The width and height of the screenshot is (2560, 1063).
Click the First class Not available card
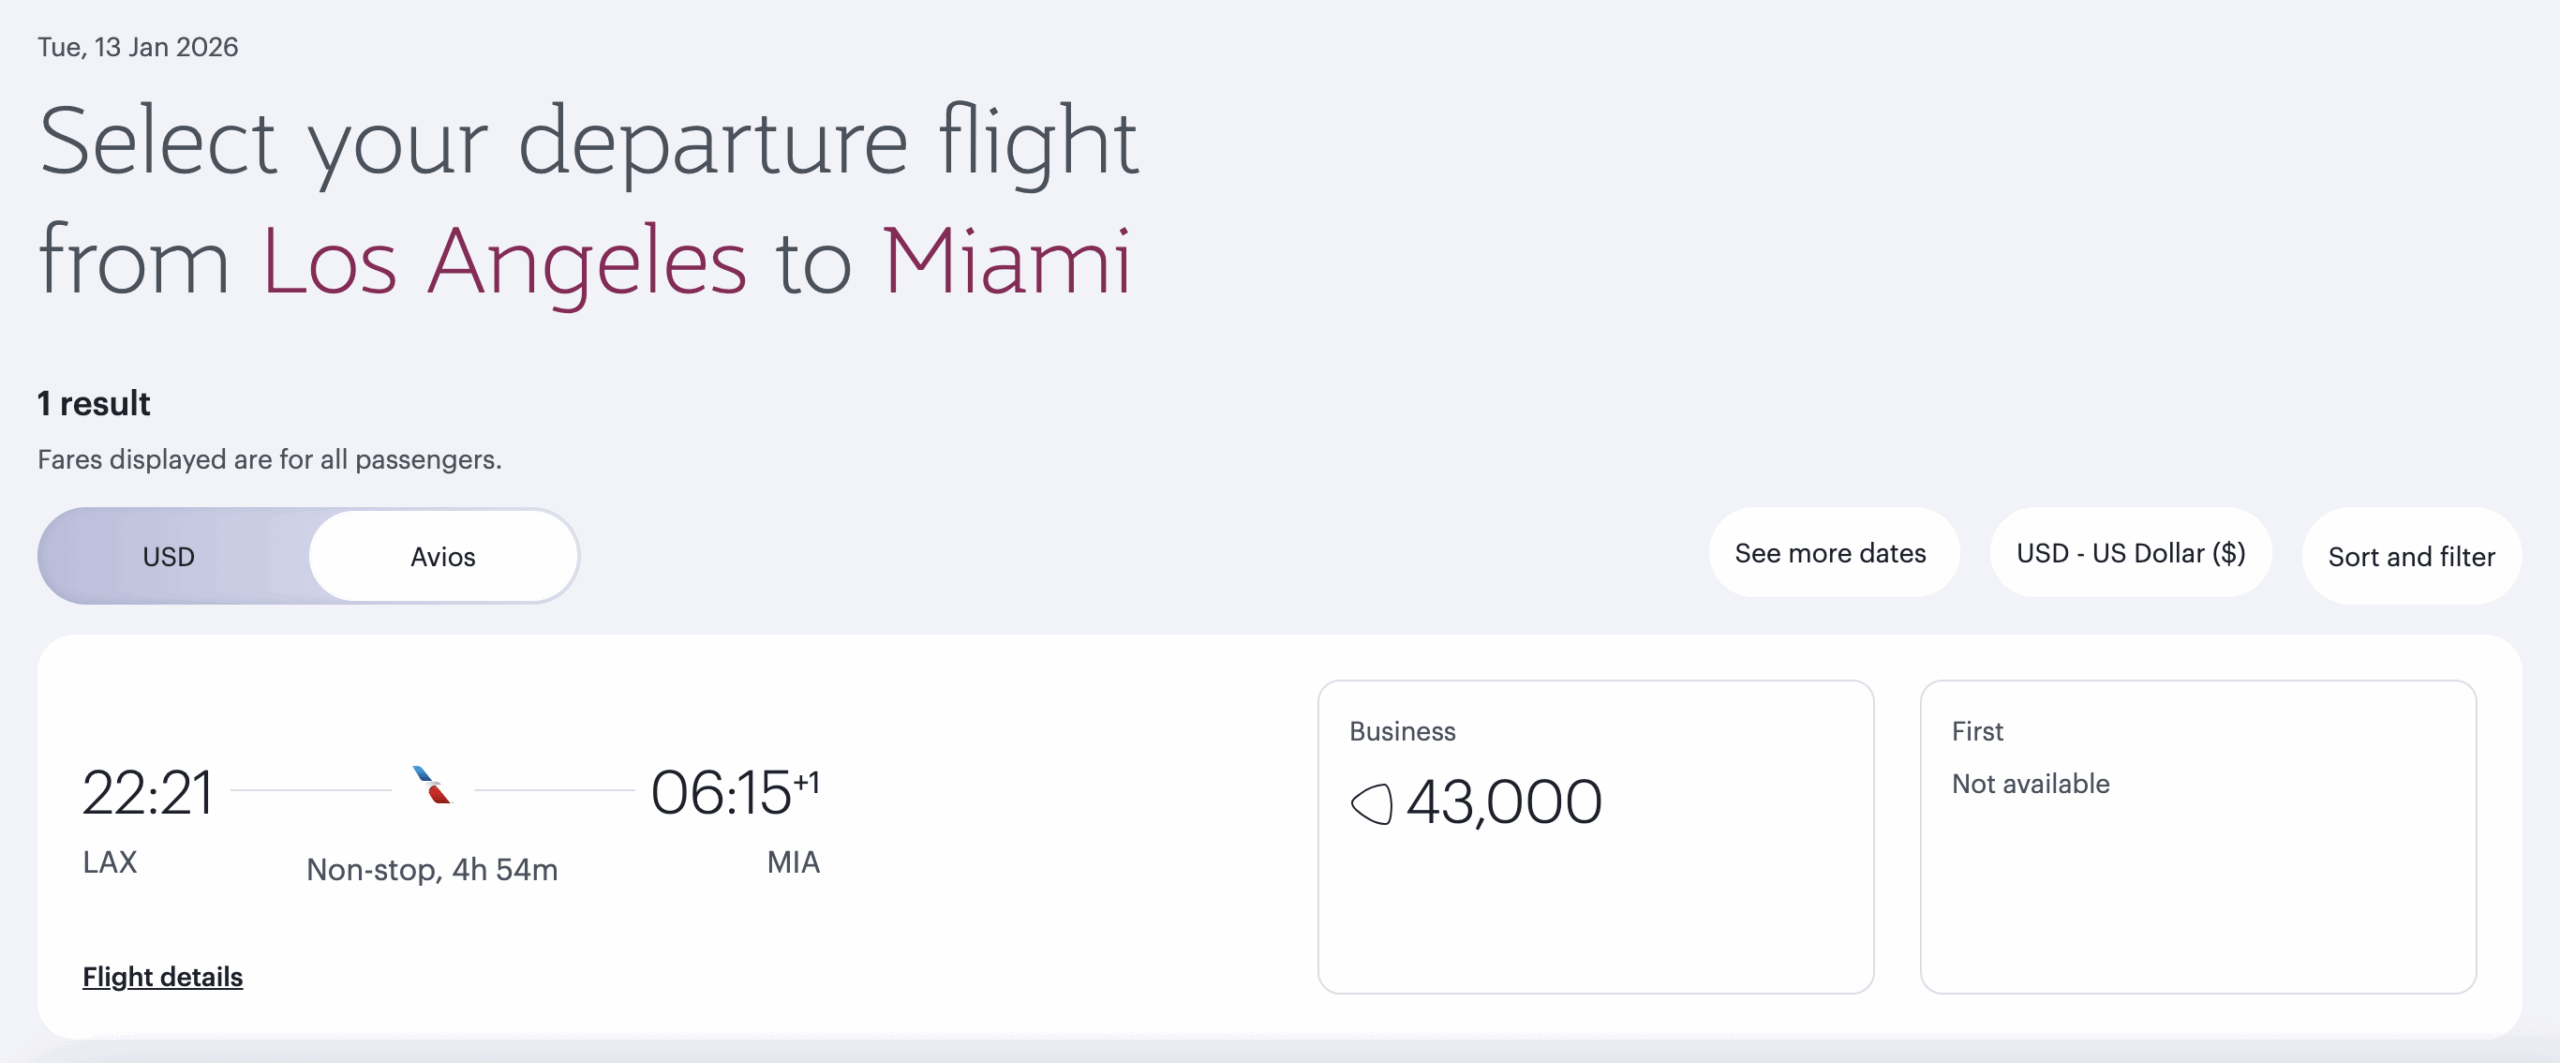point(2197,836)
